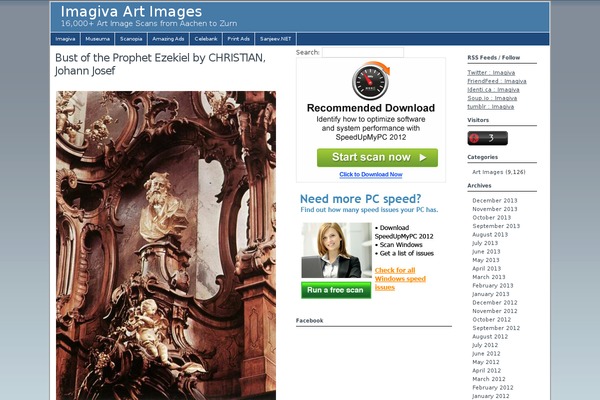Open the March 2013 archive
Image resolution: width=600 pixels, height=400 pixels.
click(489, 277)
